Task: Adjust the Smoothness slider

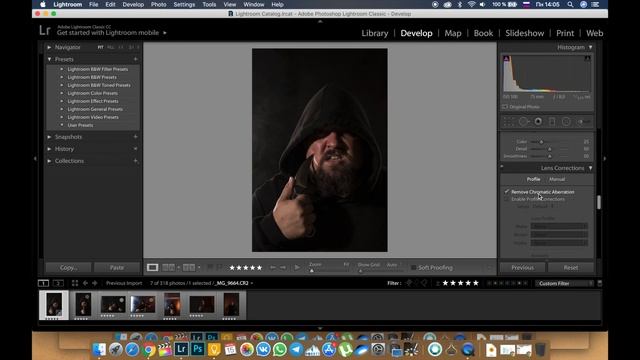Action: point(550,156)
